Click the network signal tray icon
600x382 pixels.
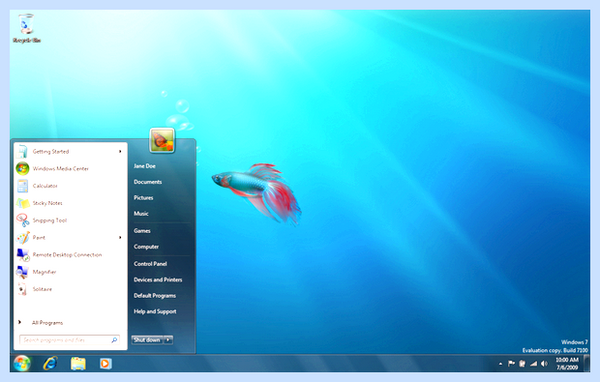[x=533, y=364]
